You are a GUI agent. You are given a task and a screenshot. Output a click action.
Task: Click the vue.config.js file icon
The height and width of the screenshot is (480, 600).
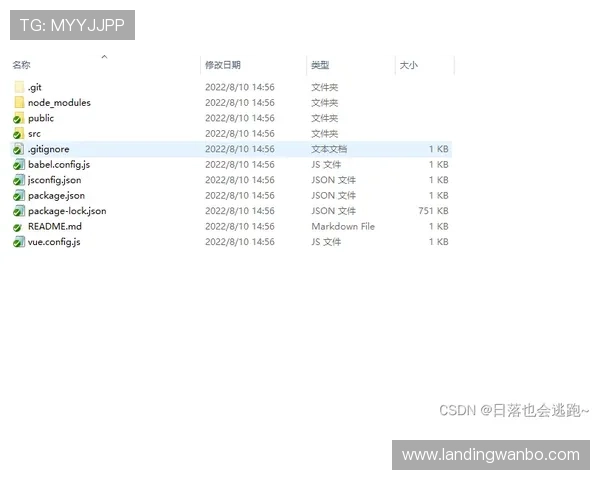tap(18, 242)
